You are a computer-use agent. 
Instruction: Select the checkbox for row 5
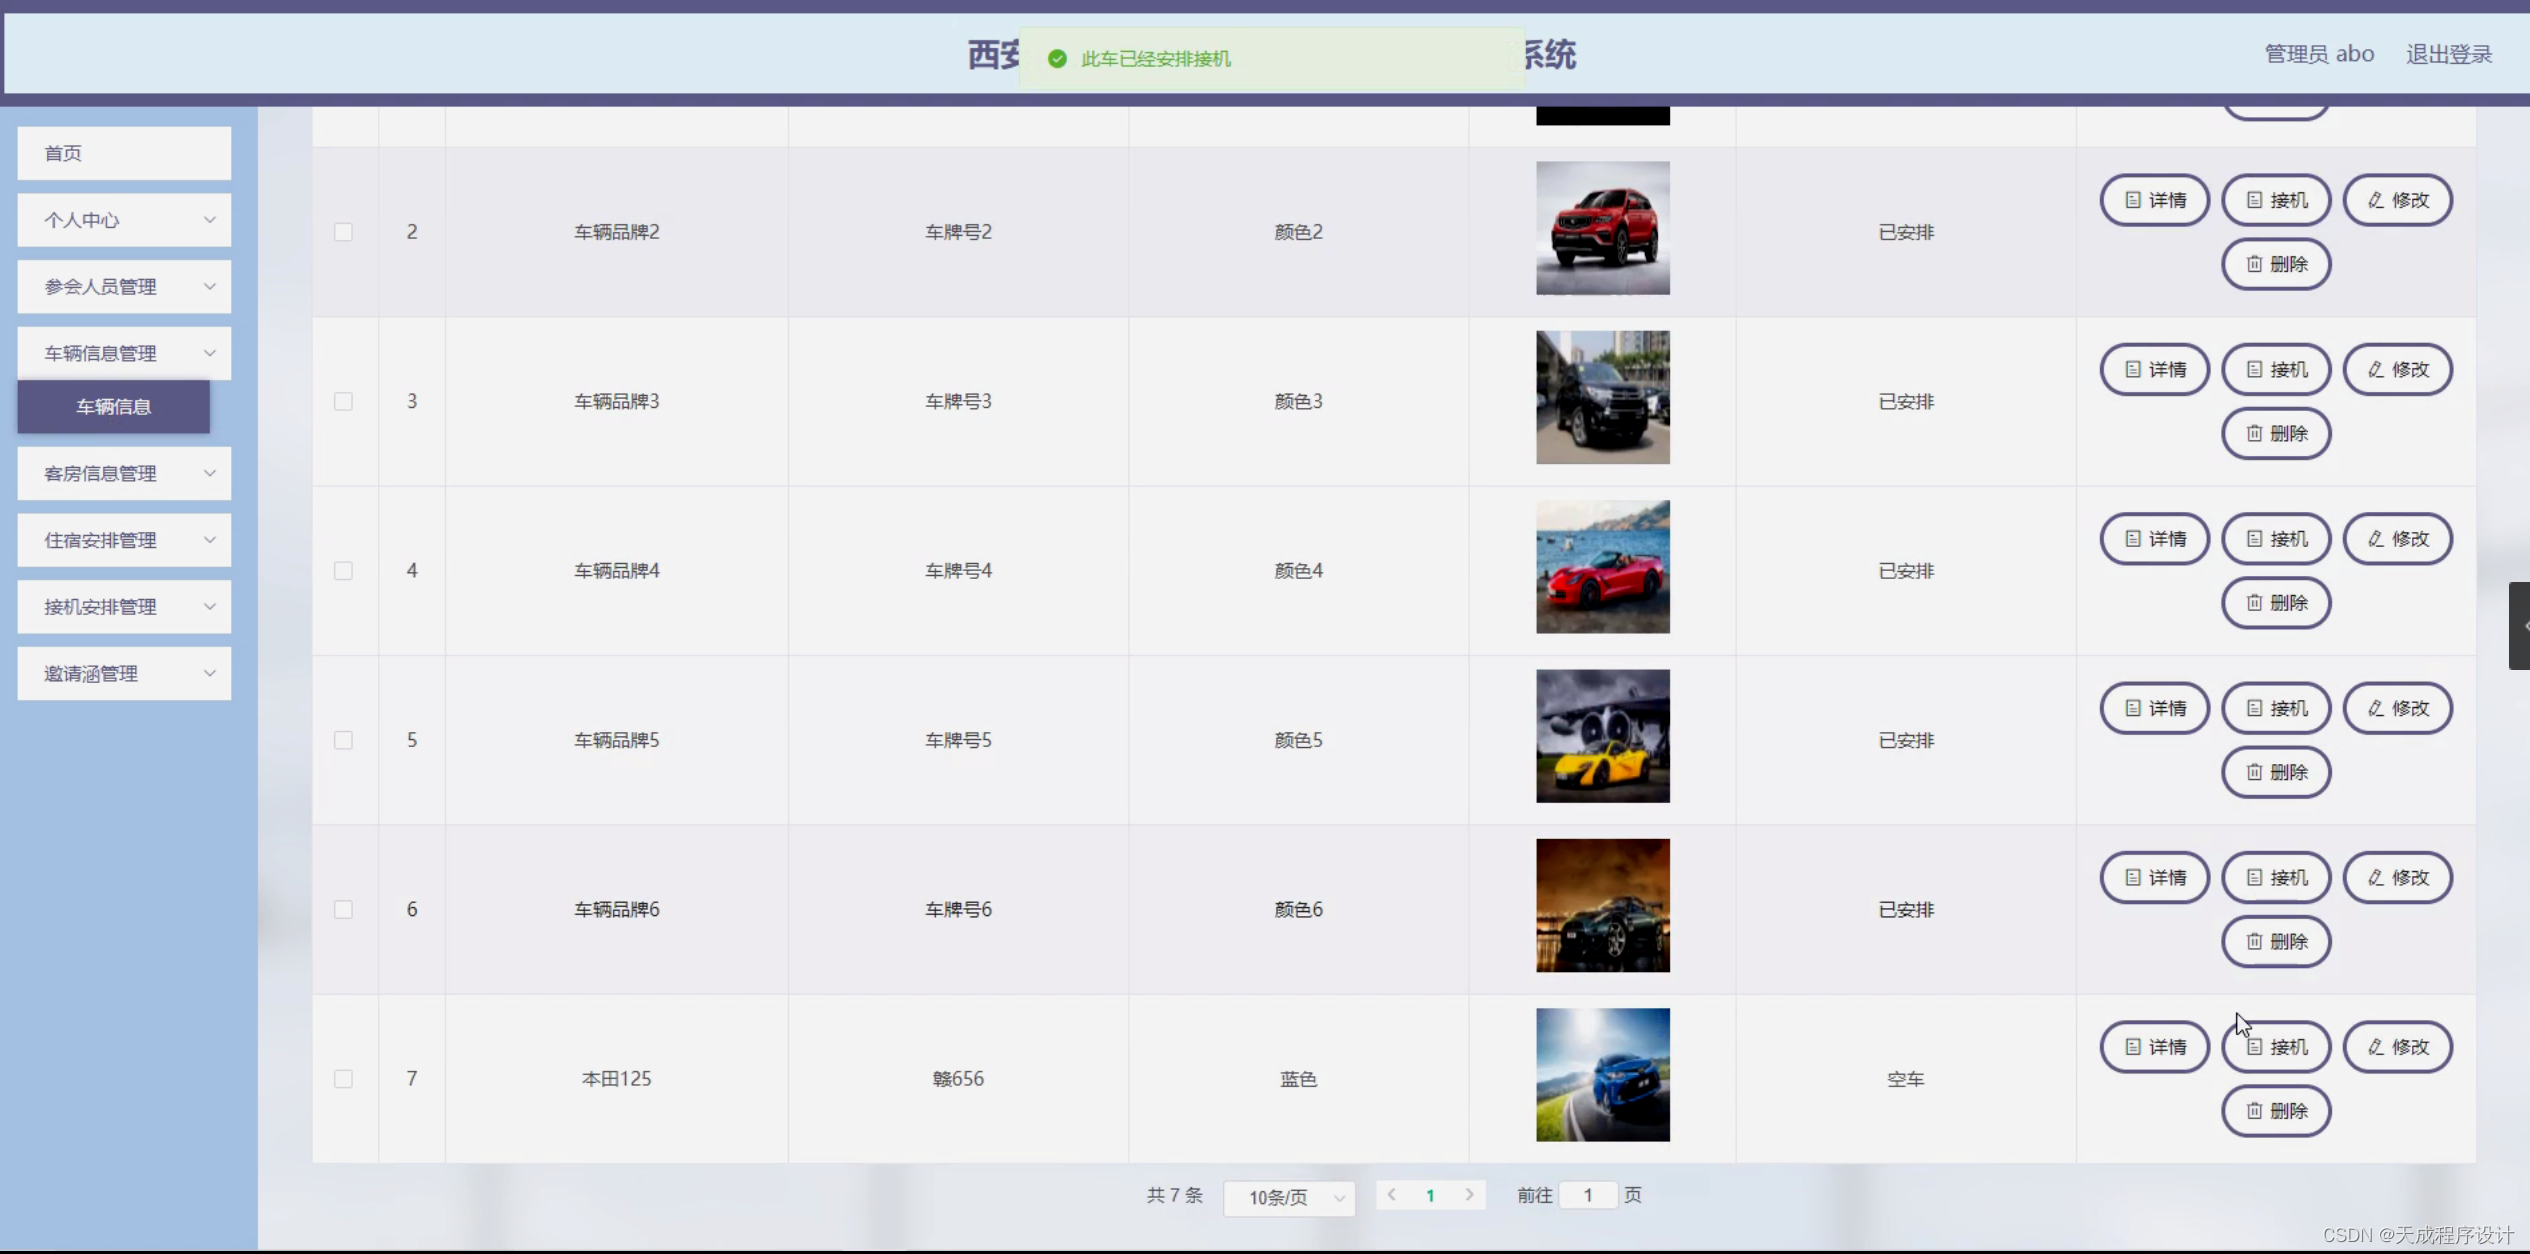point(343,740)
